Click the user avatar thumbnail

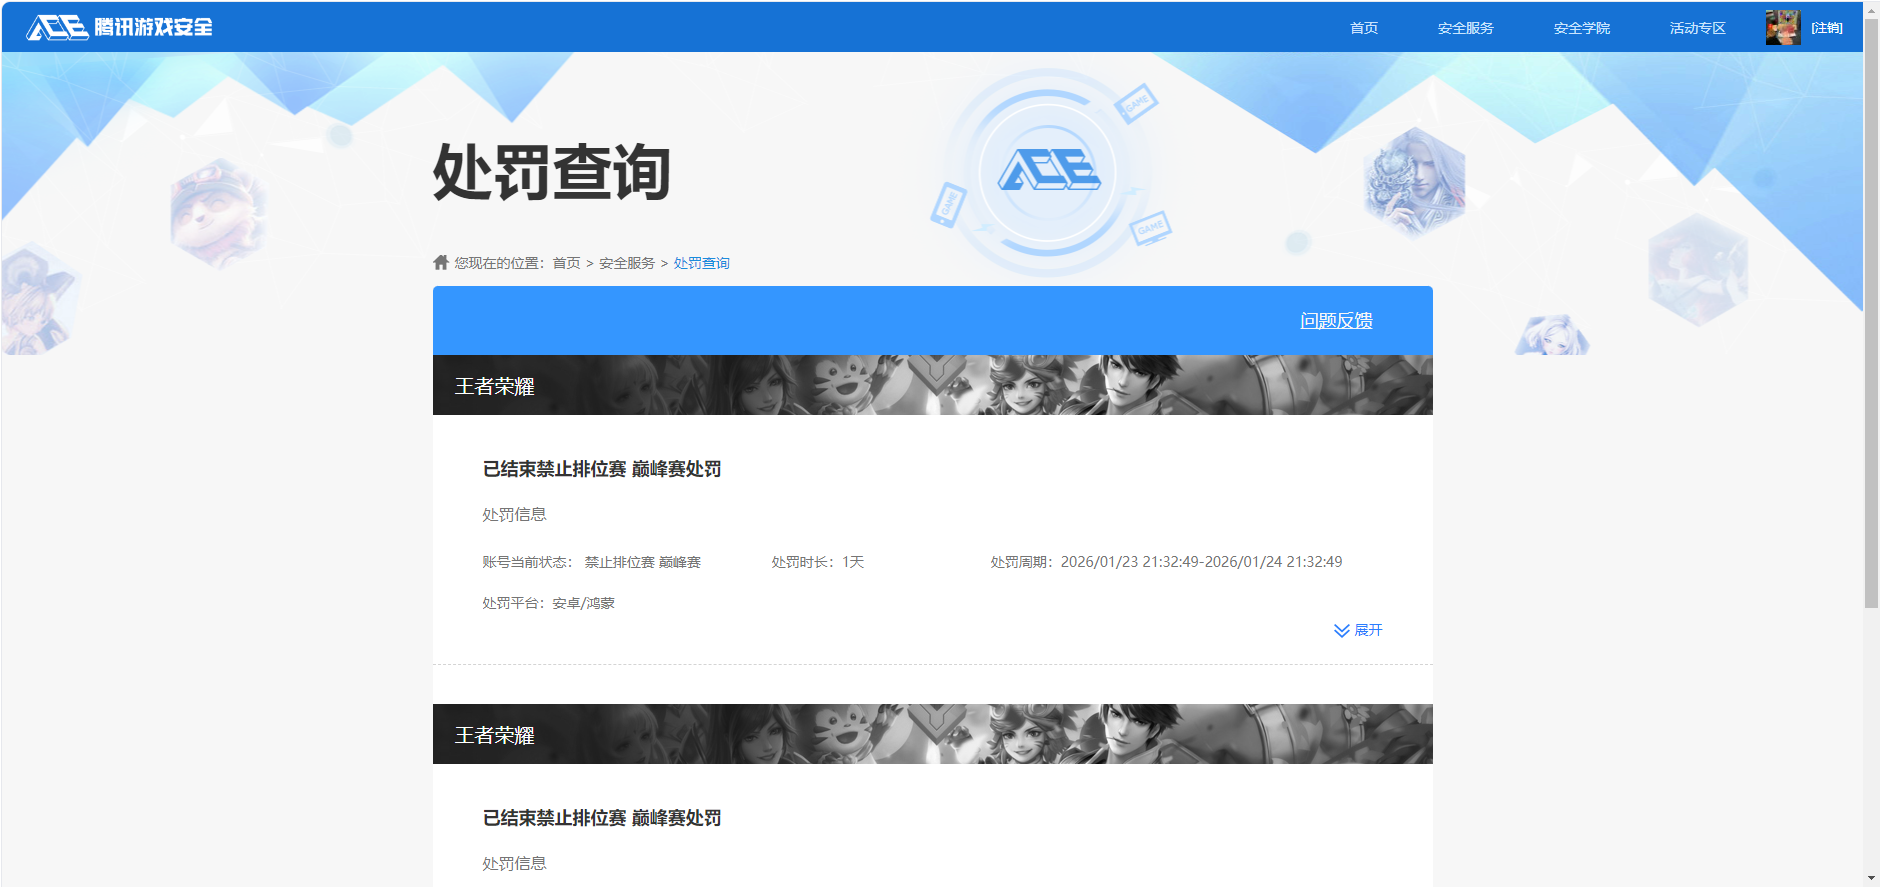click(1783, 27)
